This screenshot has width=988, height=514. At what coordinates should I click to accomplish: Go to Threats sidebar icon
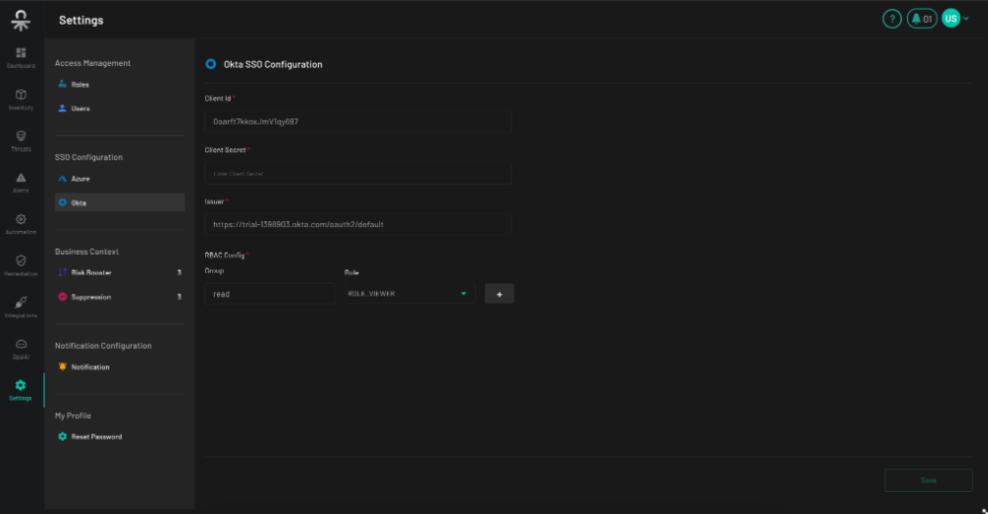click(x=21, y=136)
